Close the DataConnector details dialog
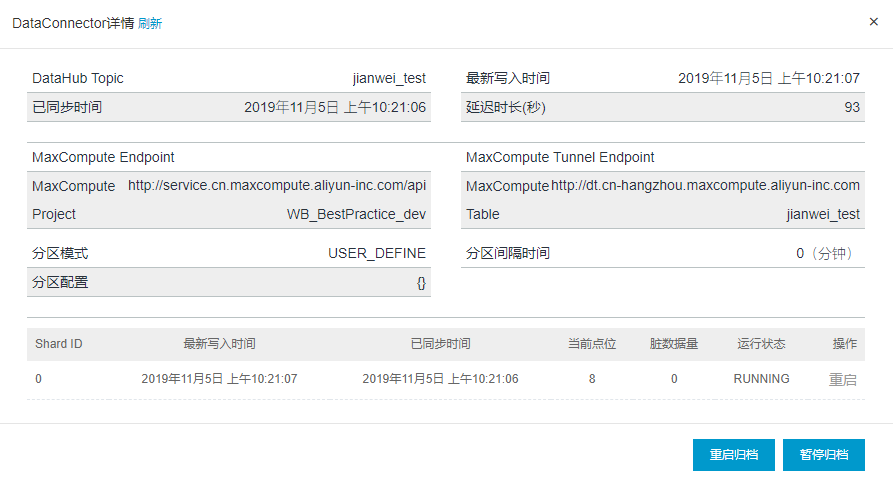The width and height of the screenshot is (893, 482). 874,22
